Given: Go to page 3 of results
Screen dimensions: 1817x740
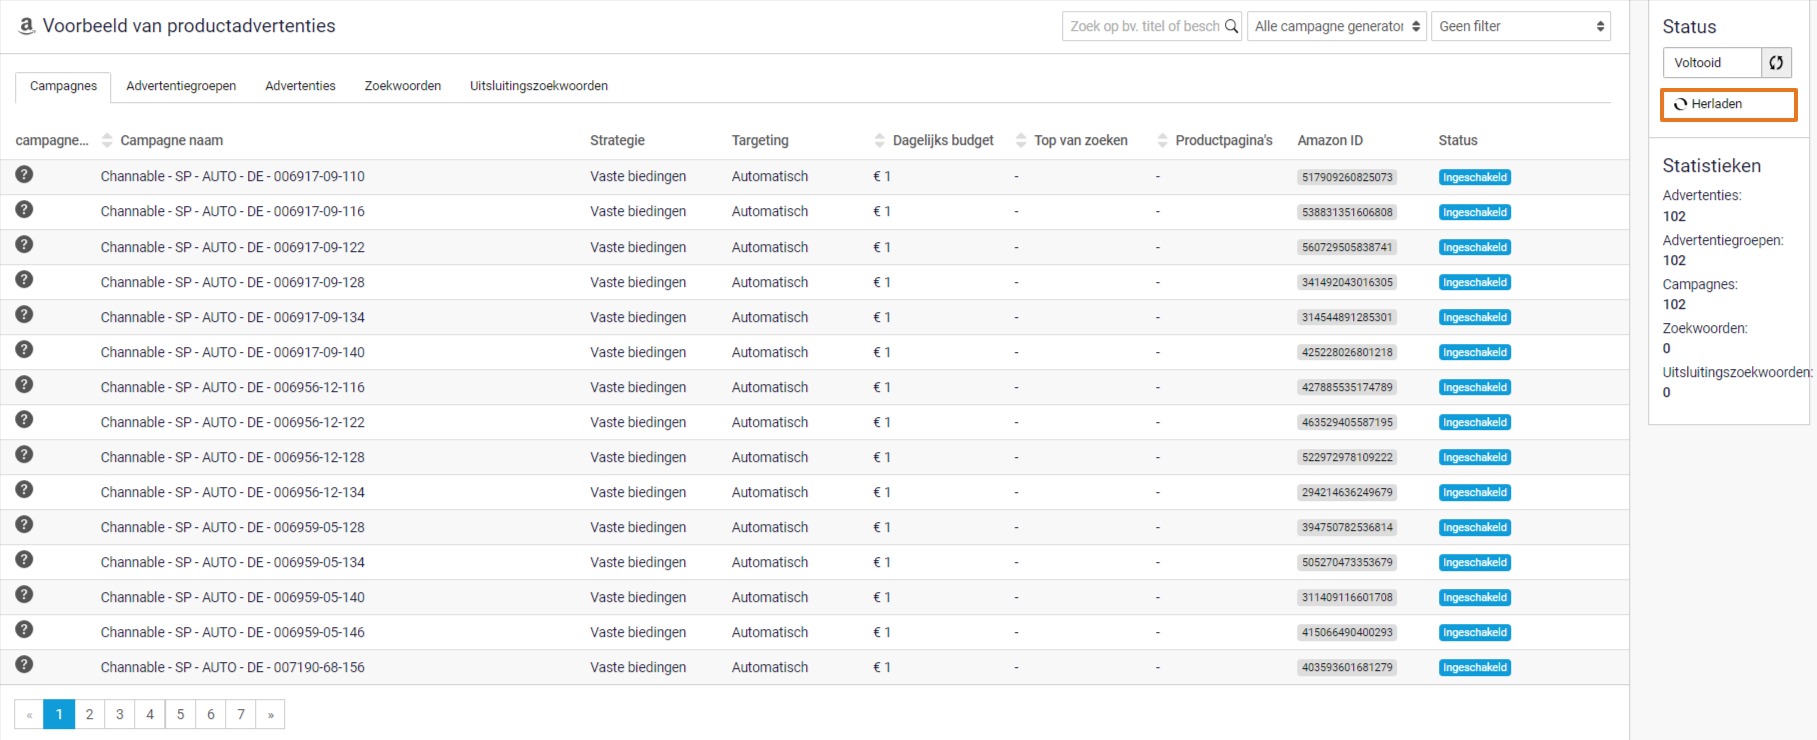Looking at the screenshot, I should click(120, 714).
